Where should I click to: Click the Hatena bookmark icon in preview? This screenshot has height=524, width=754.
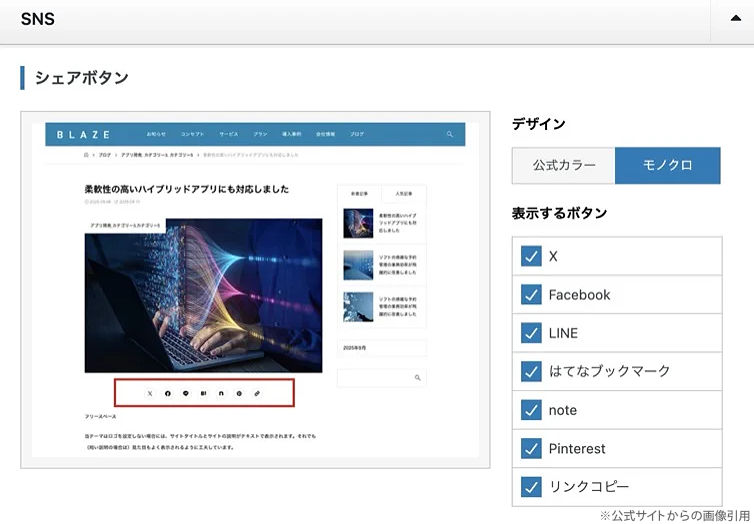[203, 393]
